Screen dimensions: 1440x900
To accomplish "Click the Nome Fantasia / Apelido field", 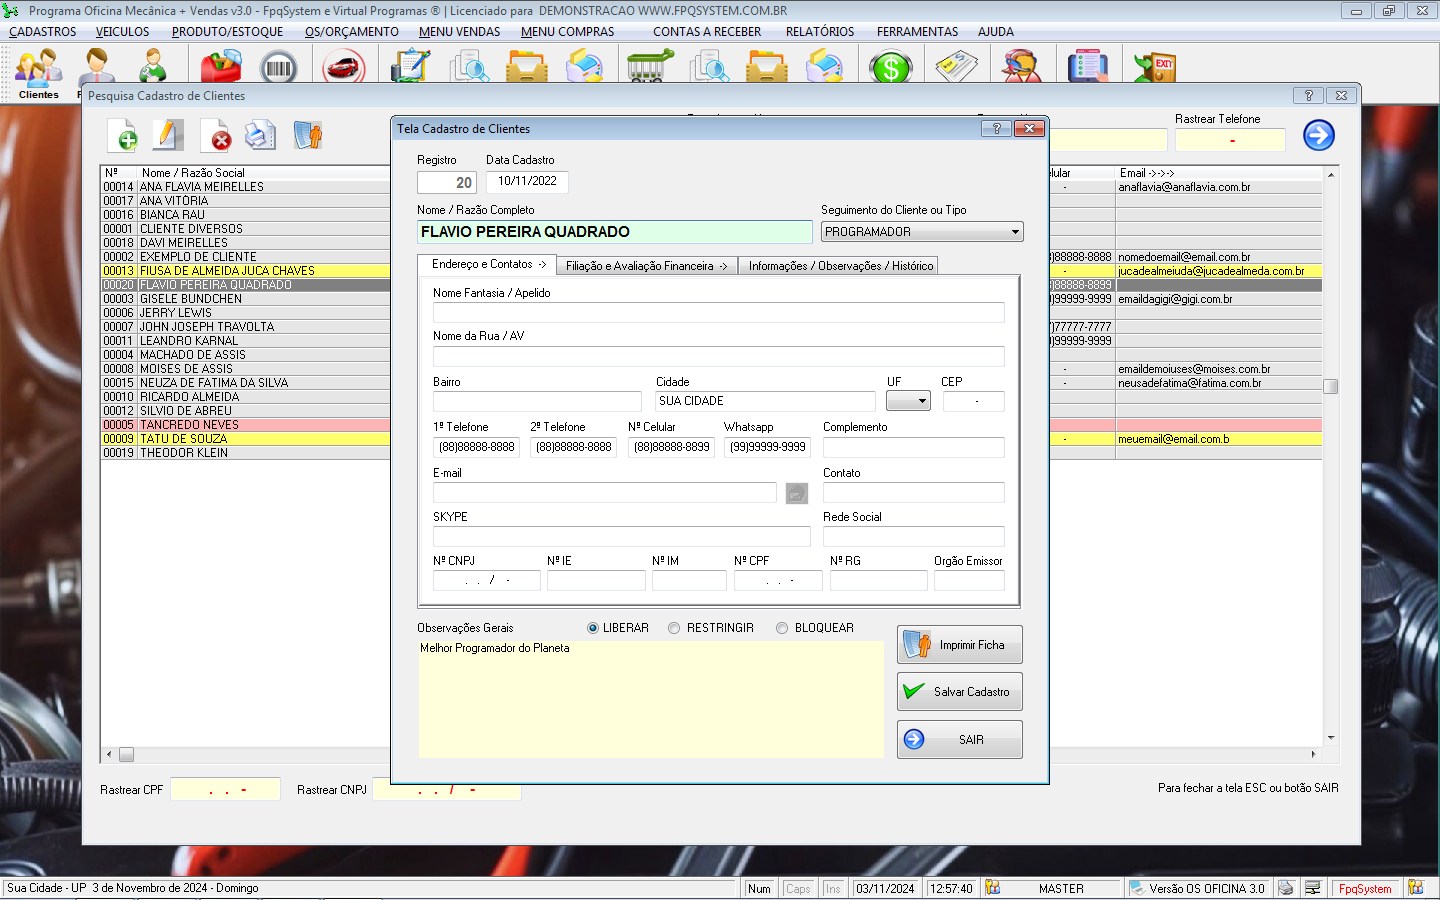I will [718, 313].
